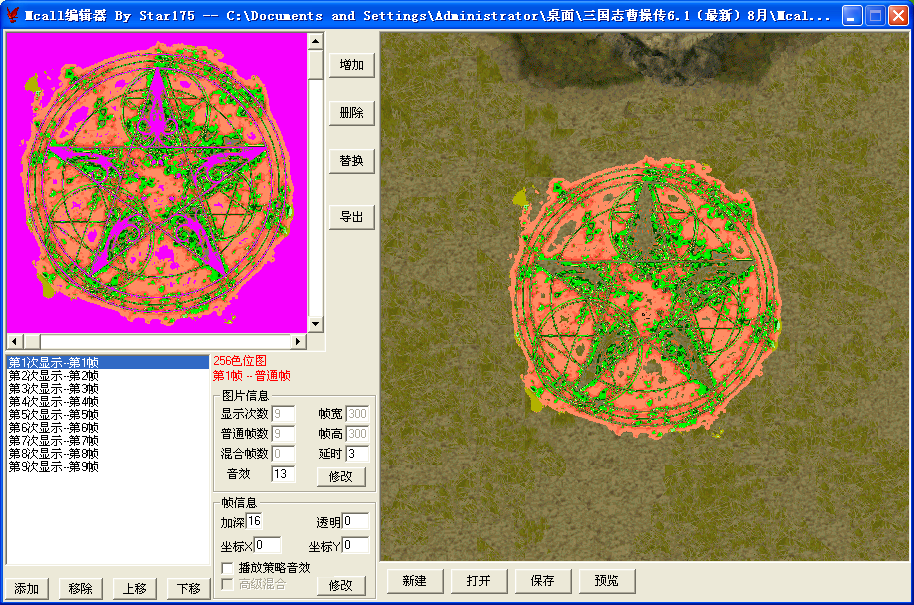Click the 延时 delay input field
The width and height of the screenshot is (914, 605).
[357, 453]
